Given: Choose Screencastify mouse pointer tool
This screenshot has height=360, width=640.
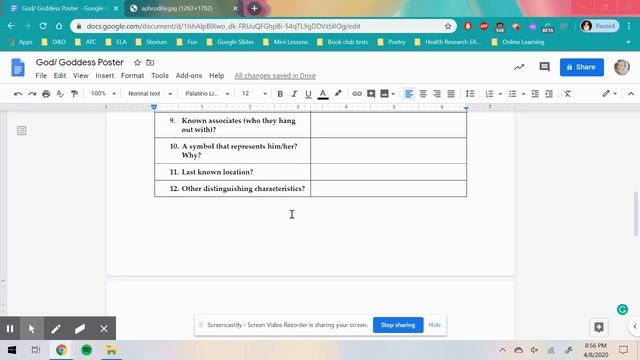Looking at the screenshot, I should pyautogui.click(x=32, y=329).
